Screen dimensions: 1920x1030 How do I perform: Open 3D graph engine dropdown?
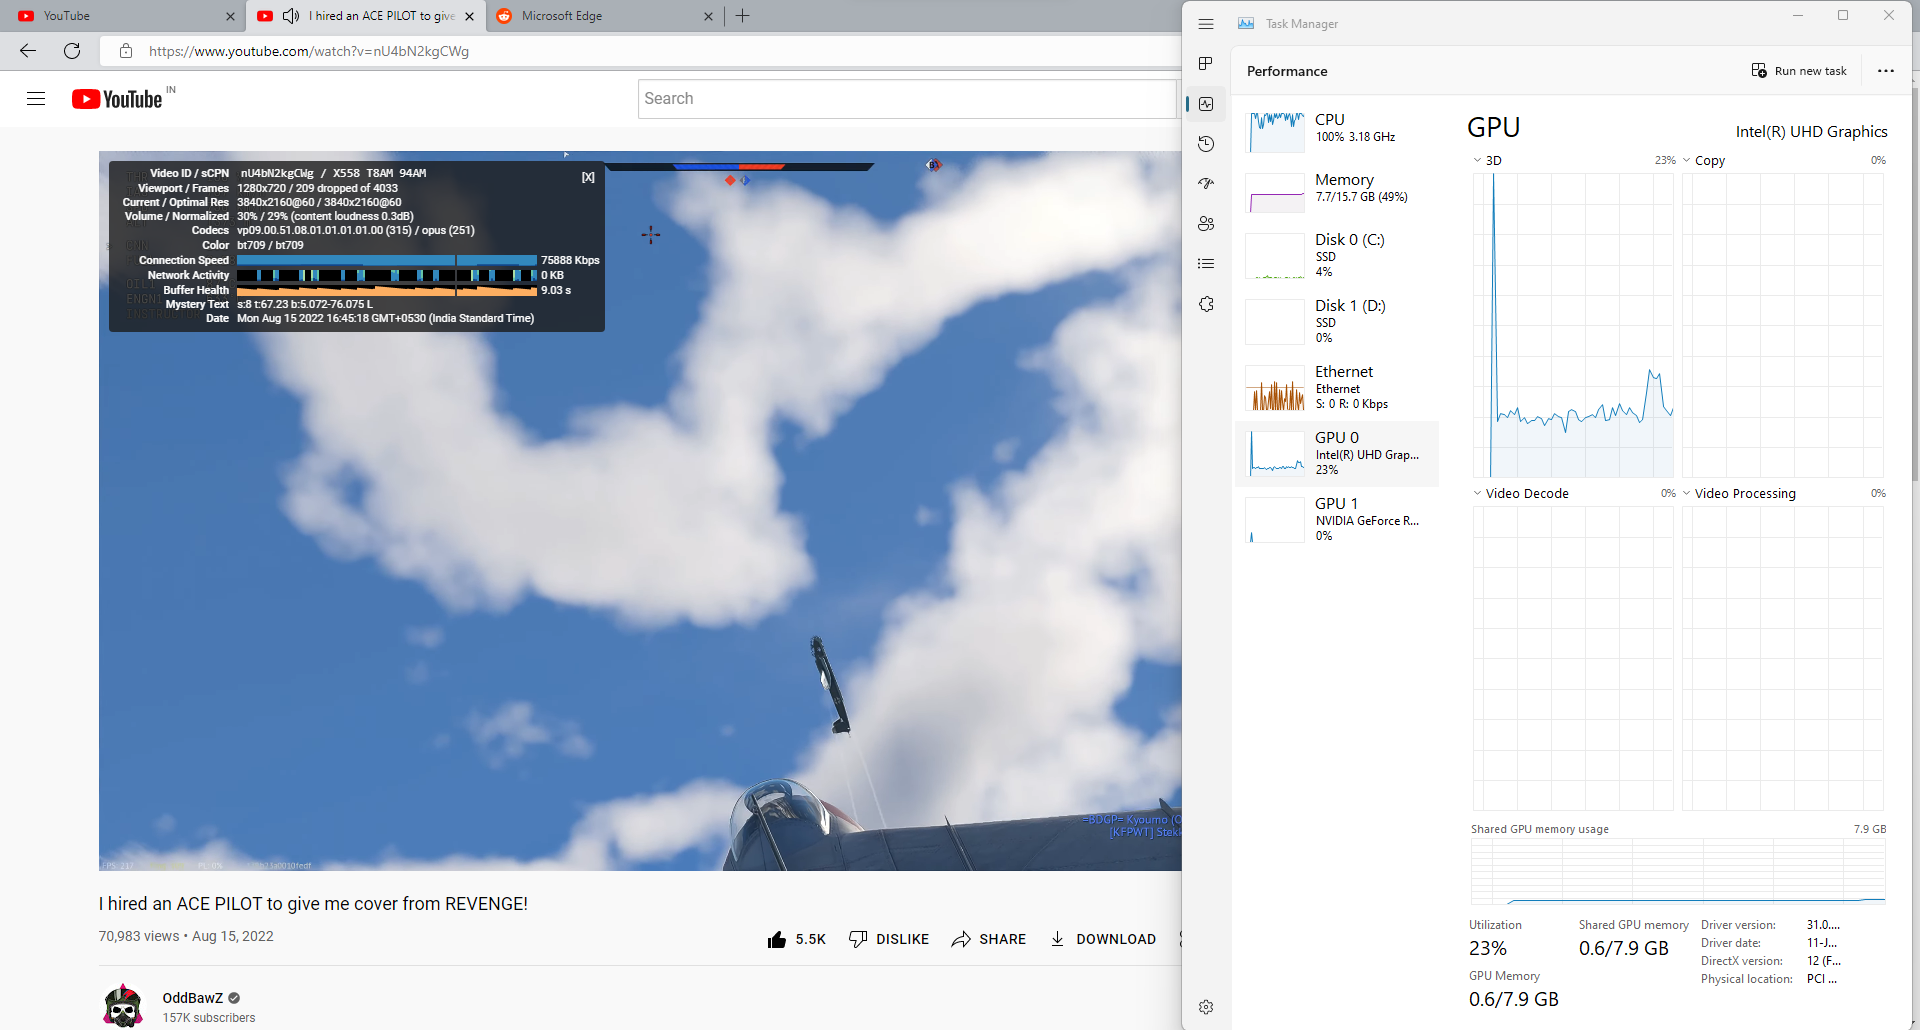click(1478, 160)
